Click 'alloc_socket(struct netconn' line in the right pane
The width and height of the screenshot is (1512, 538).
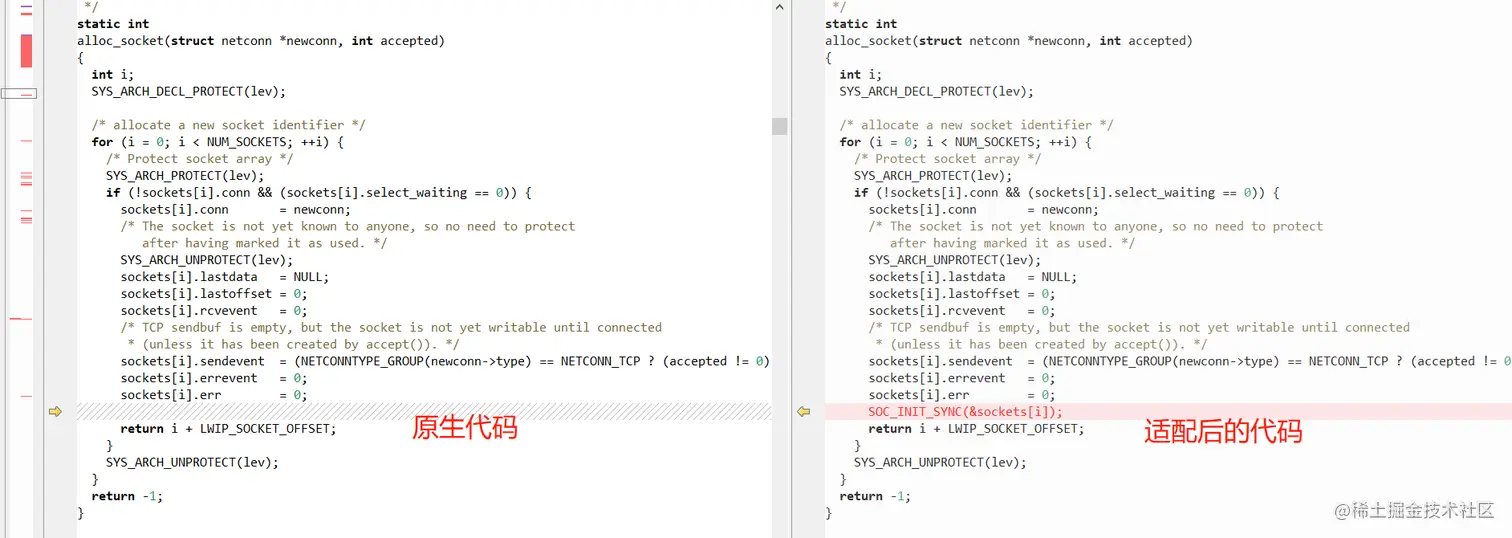[1009, 41]
